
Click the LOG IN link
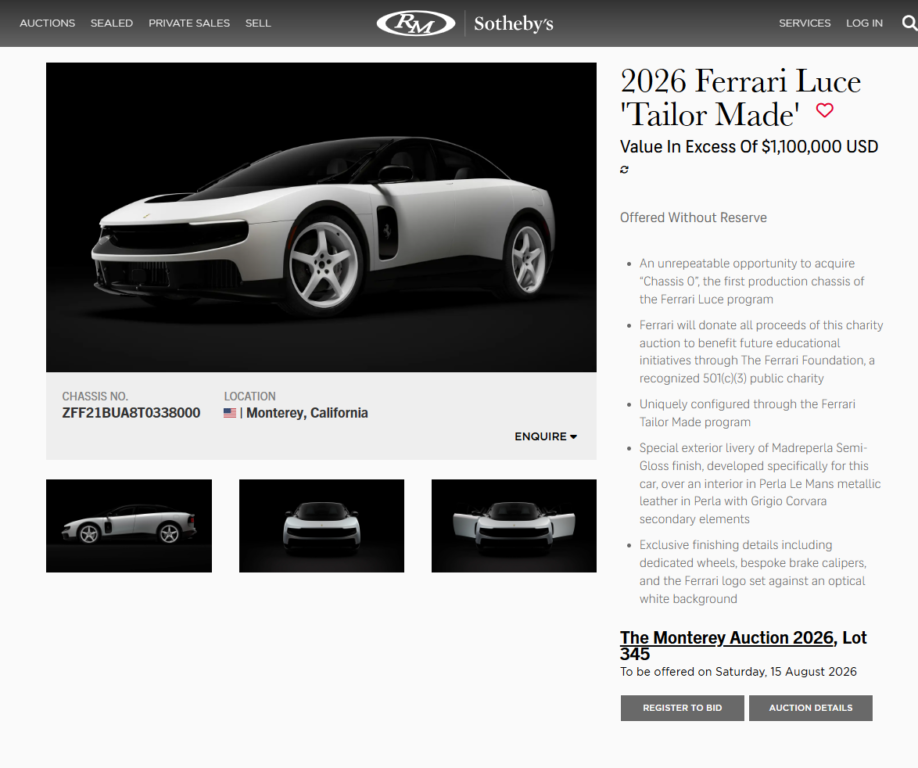point(864,23)
